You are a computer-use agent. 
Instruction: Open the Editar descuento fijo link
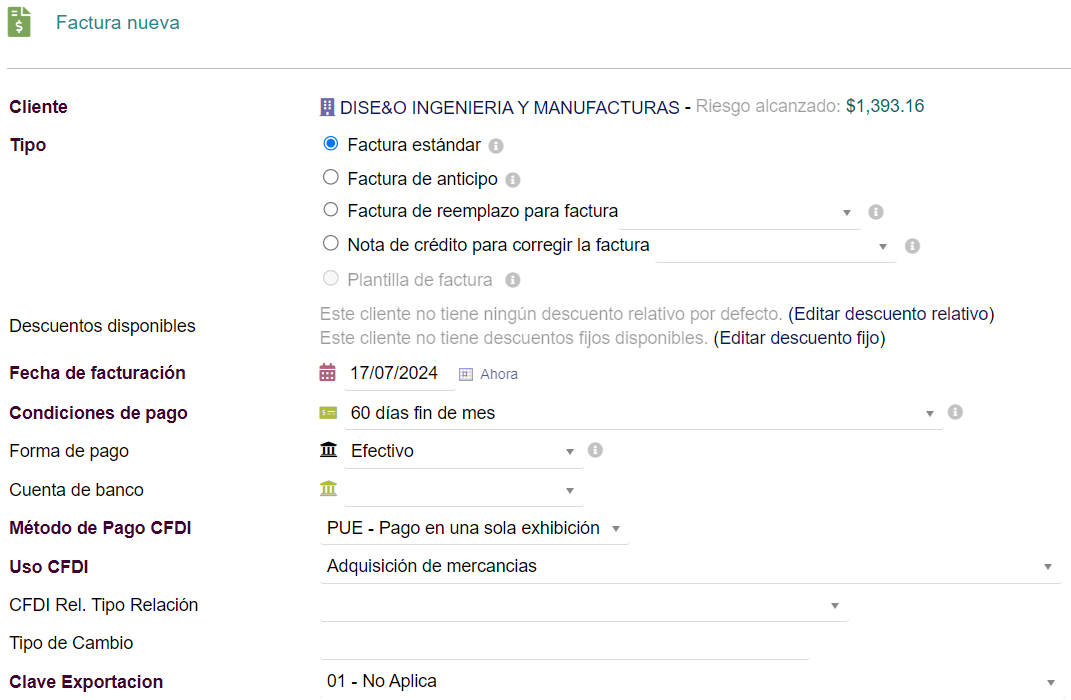799,338
